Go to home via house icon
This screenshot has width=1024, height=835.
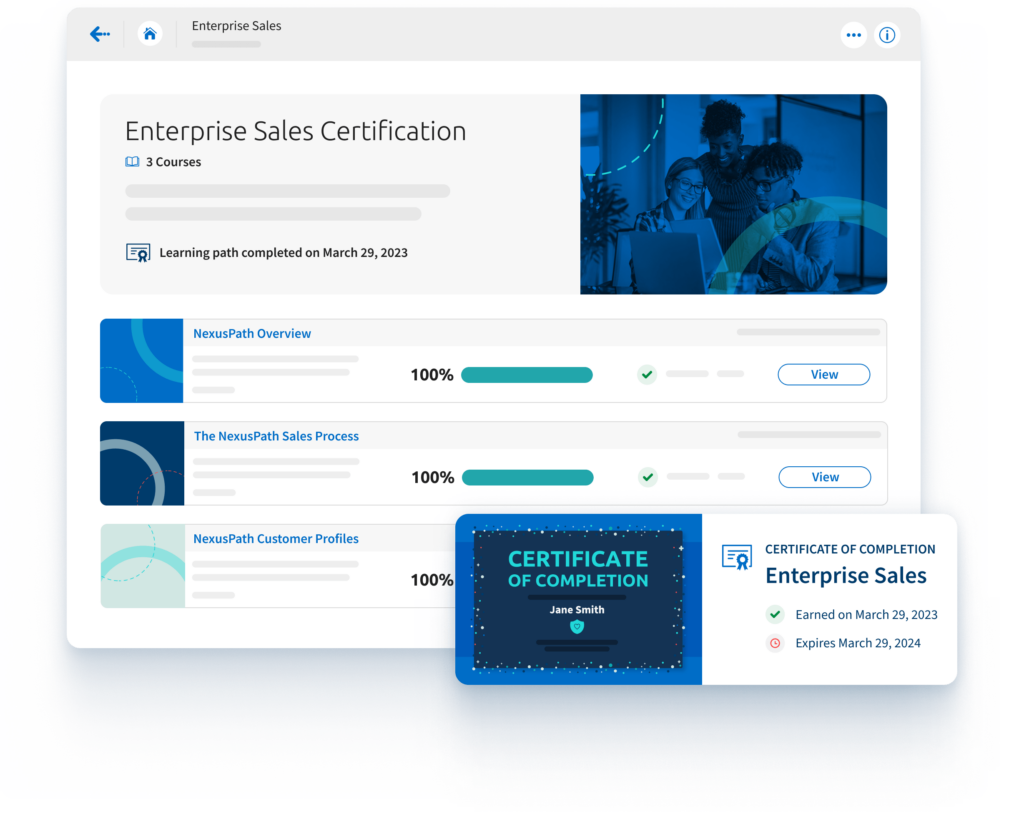[150, 33]
